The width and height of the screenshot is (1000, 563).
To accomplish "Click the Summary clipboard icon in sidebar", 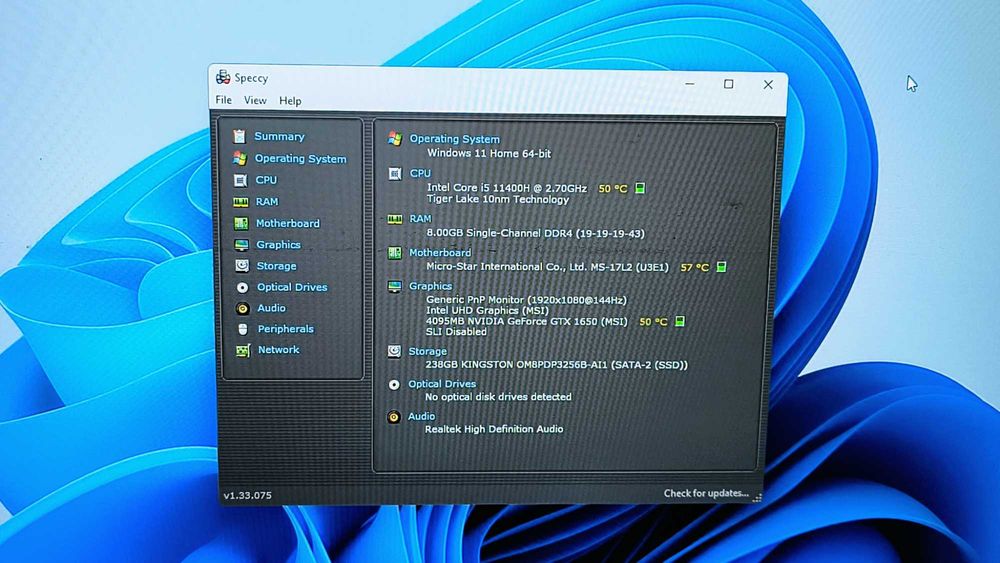I will (x=239, y=136).
